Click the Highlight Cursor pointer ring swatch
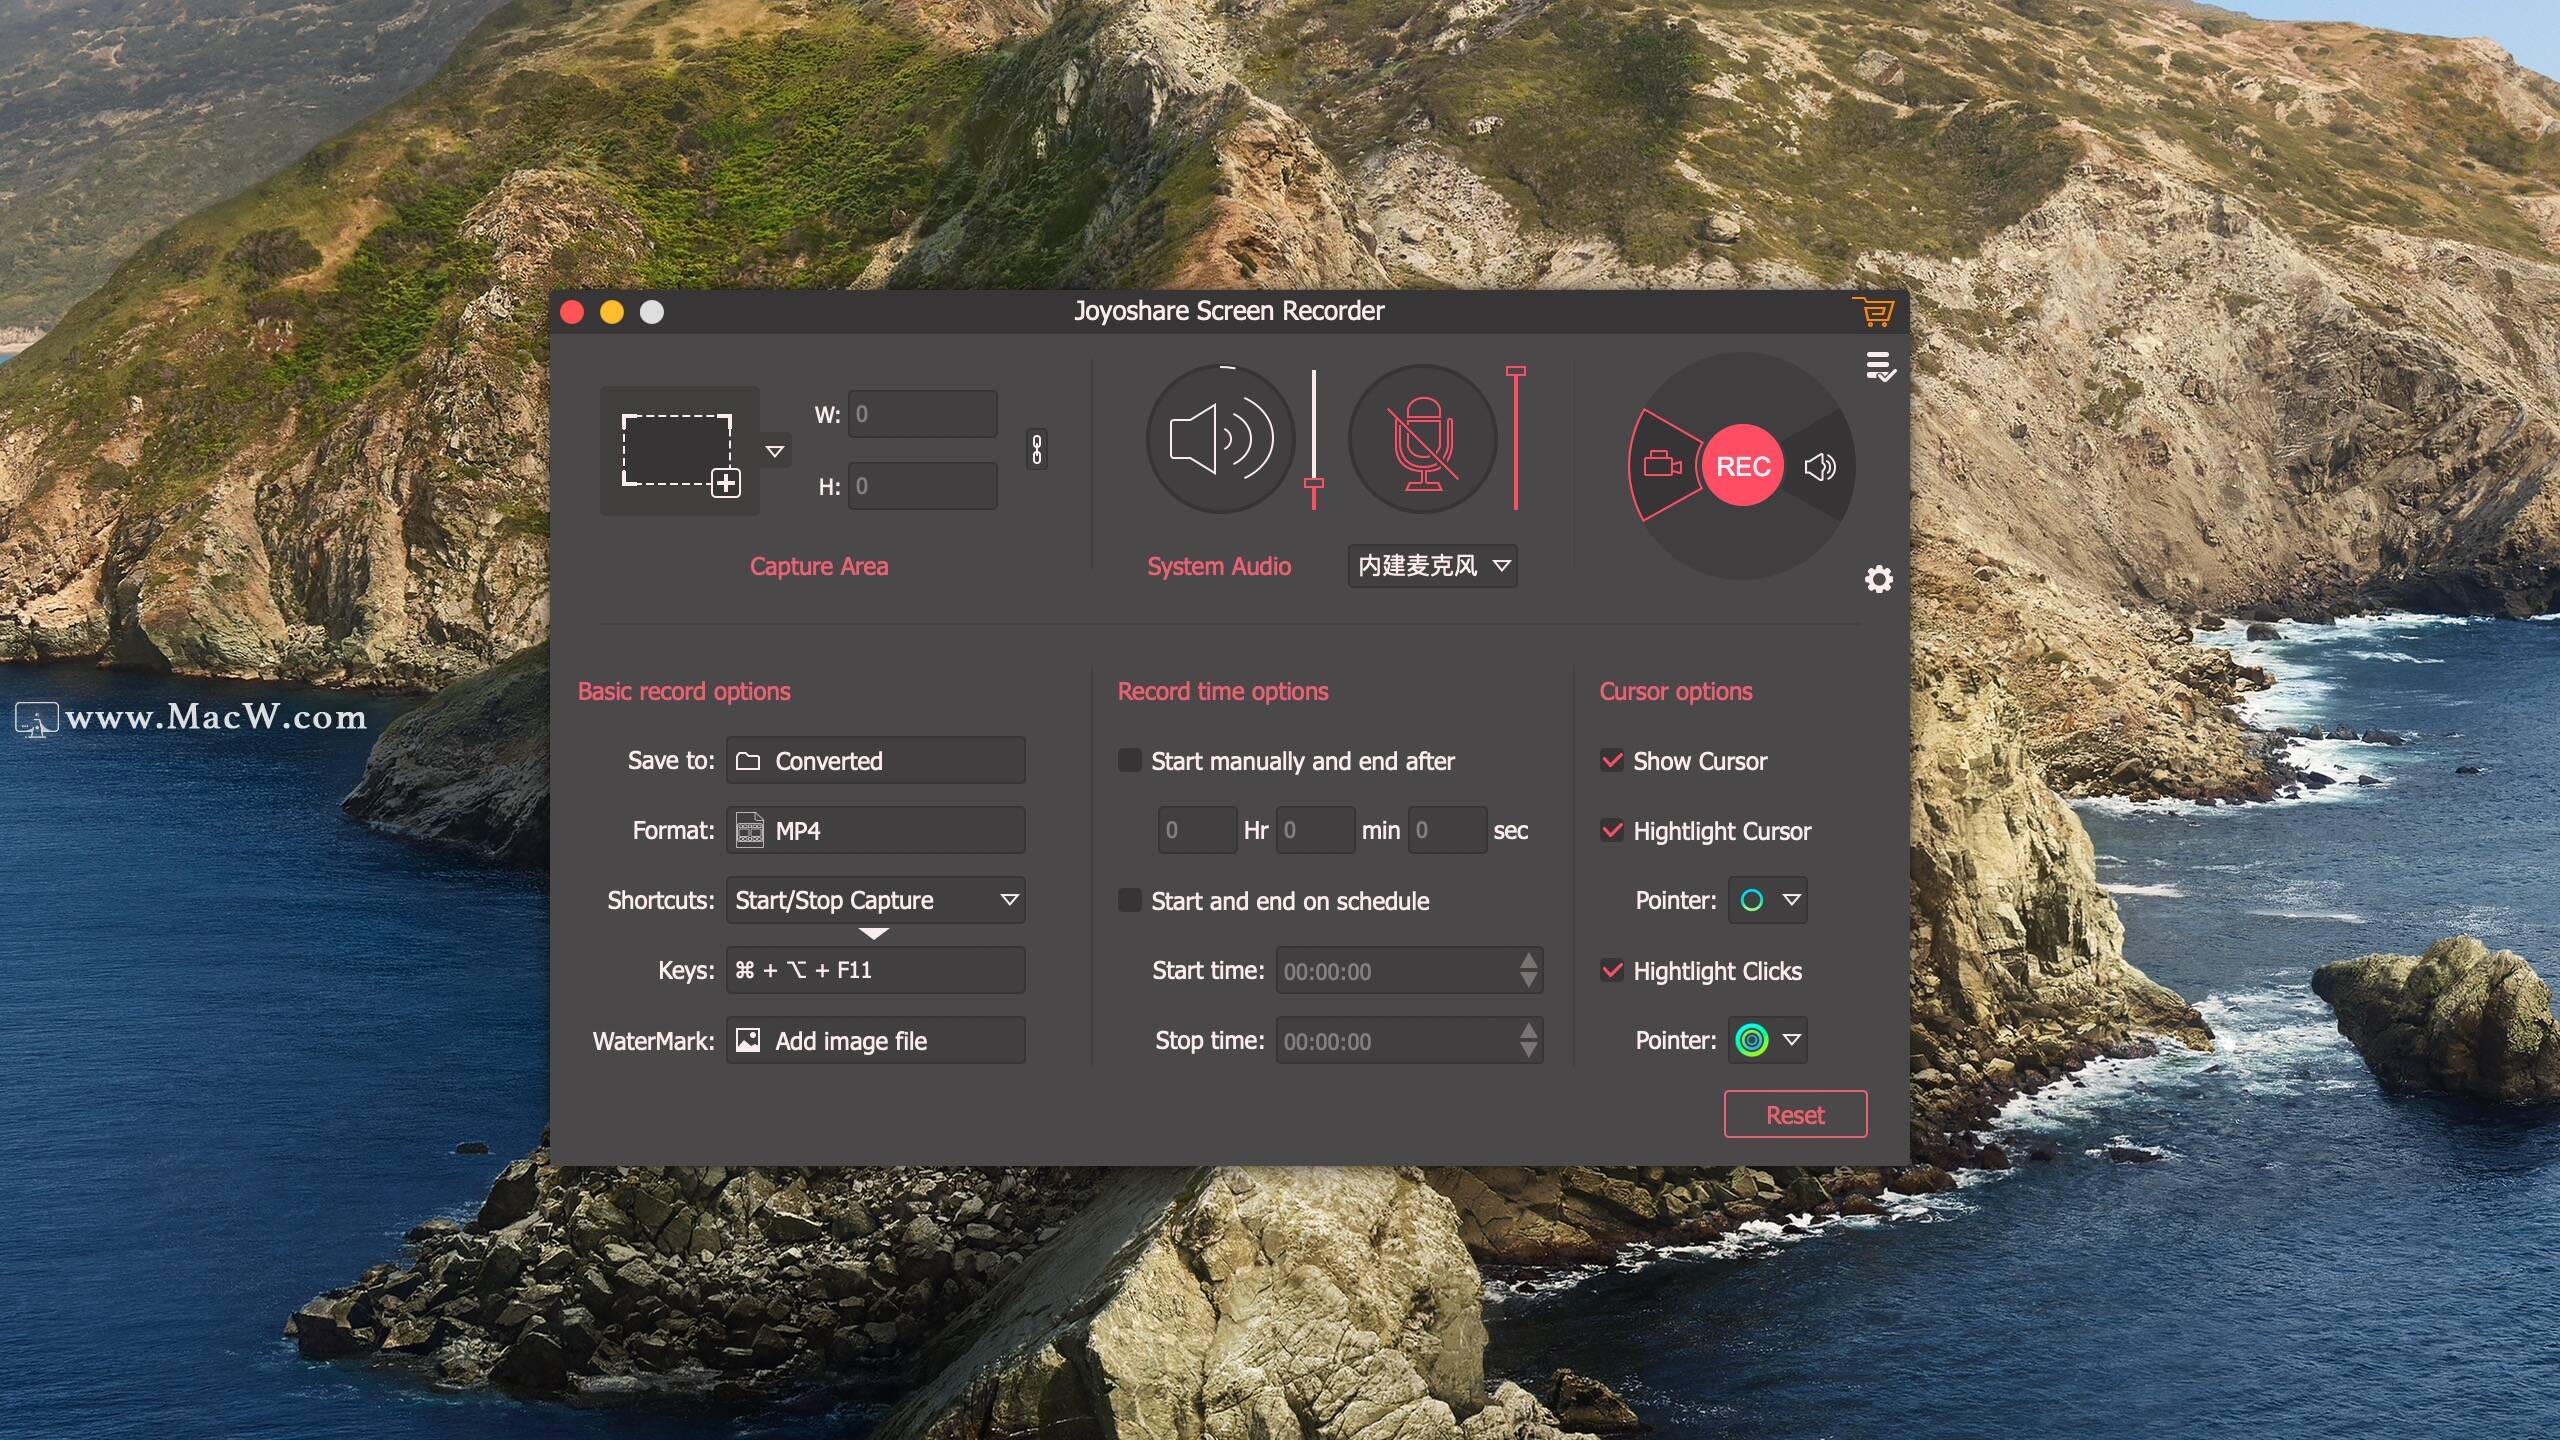This screenshot has width=2560, height=1440. tap(1752, 900)
